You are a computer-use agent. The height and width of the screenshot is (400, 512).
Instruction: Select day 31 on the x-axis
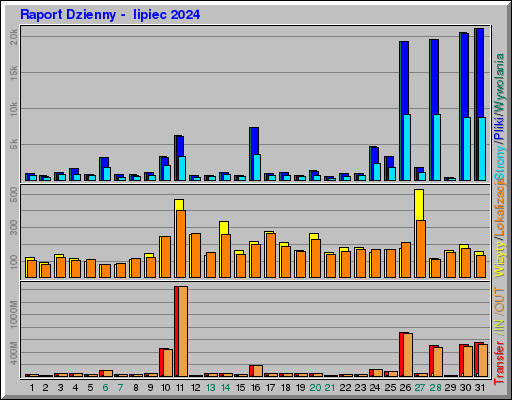(480, 388)
